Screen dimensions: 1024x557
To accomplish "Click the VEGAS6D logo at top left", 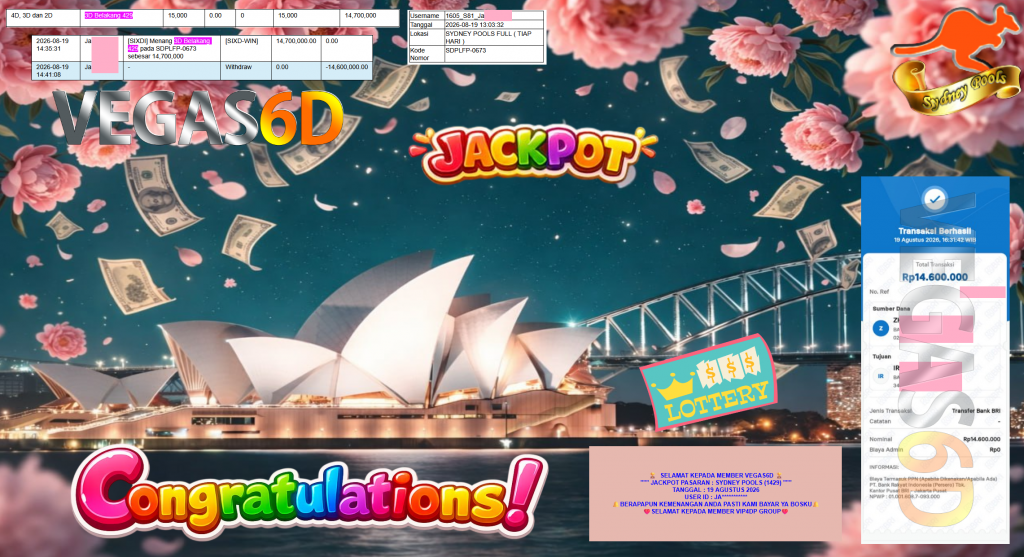I will tap(199, 119).
